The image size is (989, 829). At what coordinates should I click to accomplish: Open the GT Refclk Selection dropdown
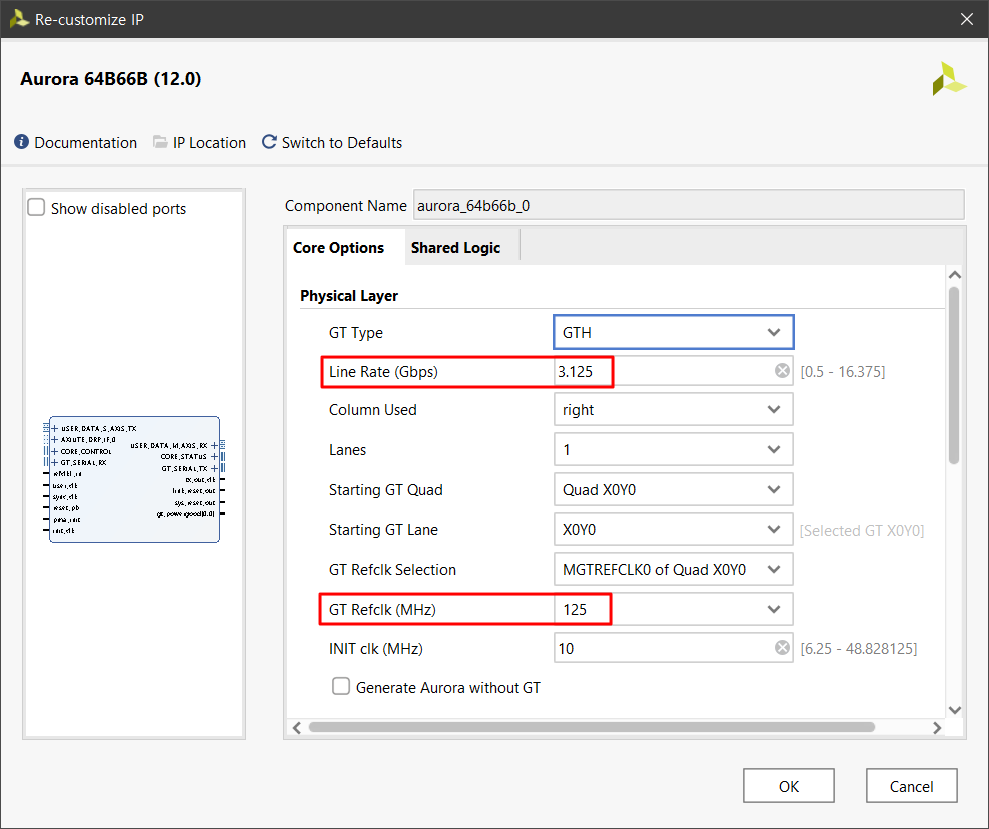coord(674,570)
